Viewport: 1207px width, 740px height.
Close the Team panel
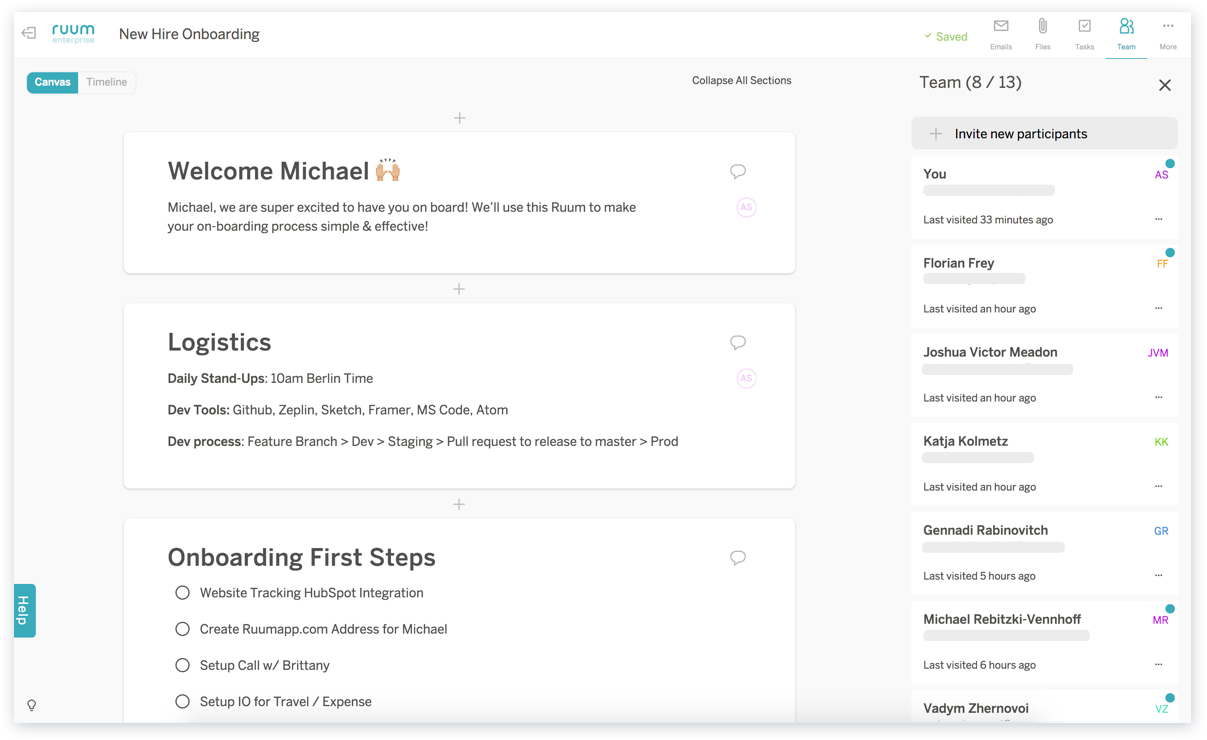pyautogui.click(x=1165, y=85)
